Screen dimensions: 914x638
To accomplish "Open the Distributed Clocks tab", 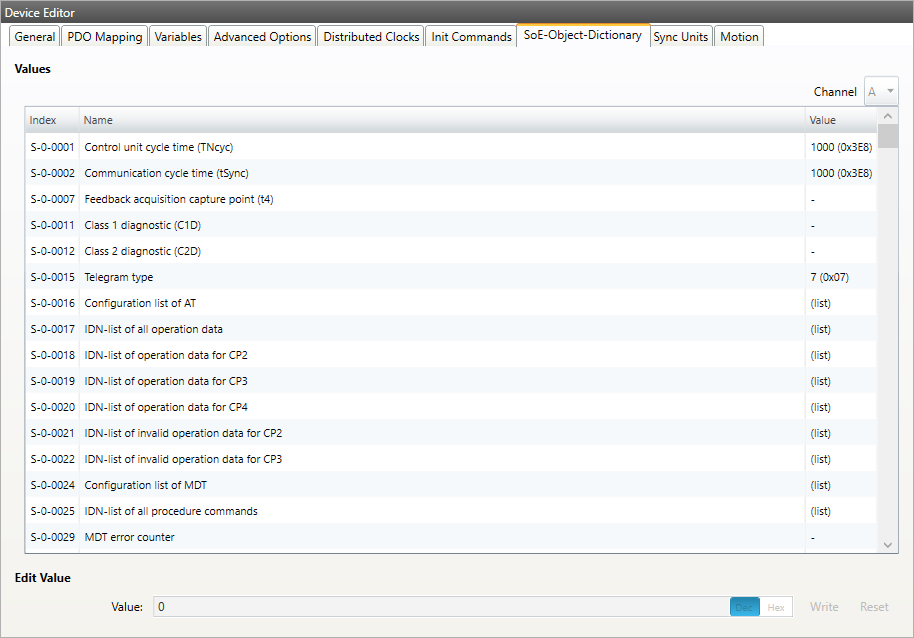I will [371, 37].
